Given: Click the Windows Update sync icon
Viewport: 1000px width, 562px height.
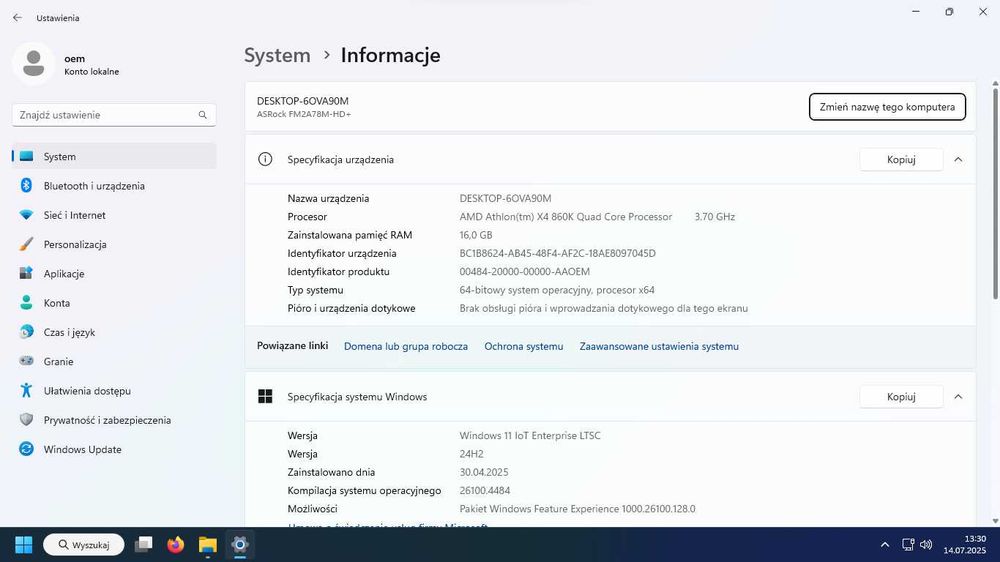Looking at the screenshot, I should click(26, 449).
